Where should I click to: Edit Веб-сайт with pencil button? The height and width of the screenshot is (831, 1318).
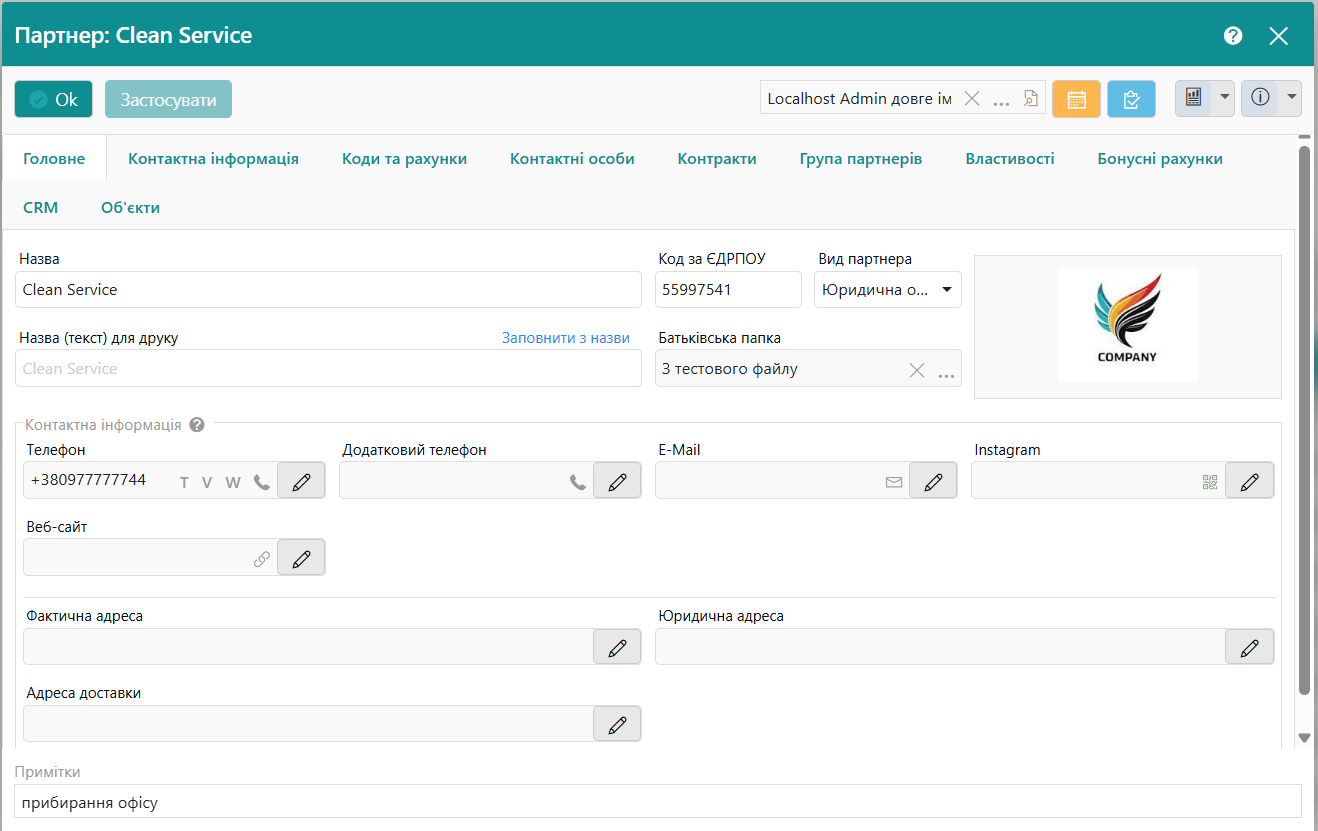click(301, 558)
